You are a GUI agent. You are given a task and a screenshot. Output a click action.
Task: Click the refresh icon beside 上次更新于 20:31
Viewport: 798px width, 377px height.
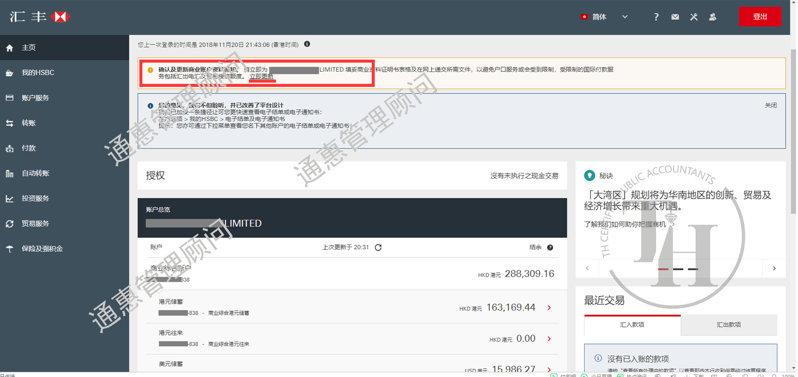pyautogui.click(x=378, y=247)
